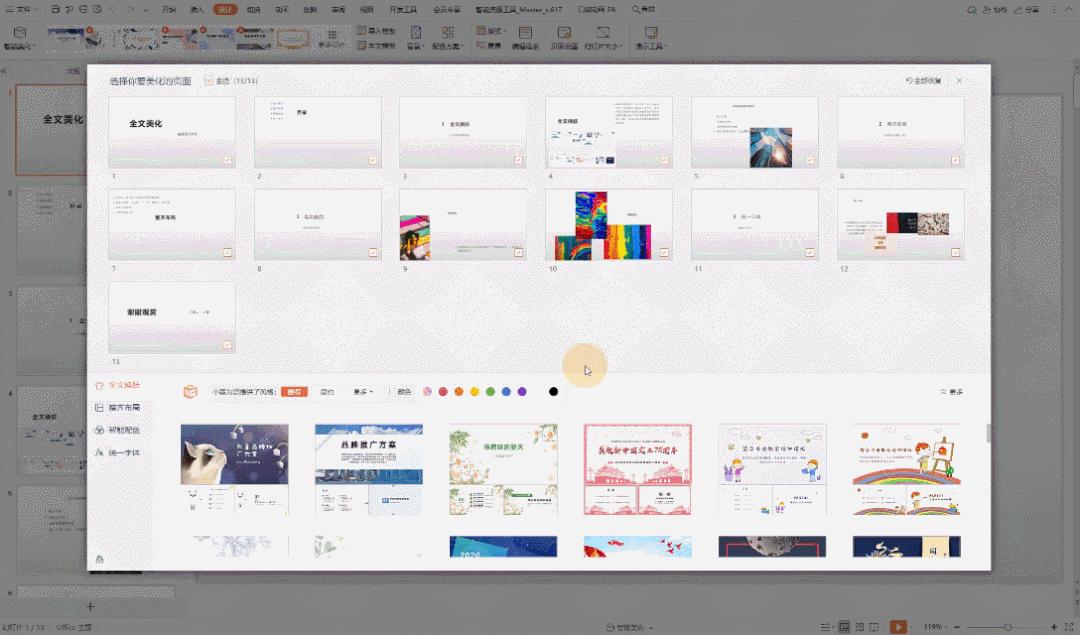Viewport: 1080px width, 635px height.
Task: Switch to the 视图 ribbon tab
Action: [x=366, y=10]
